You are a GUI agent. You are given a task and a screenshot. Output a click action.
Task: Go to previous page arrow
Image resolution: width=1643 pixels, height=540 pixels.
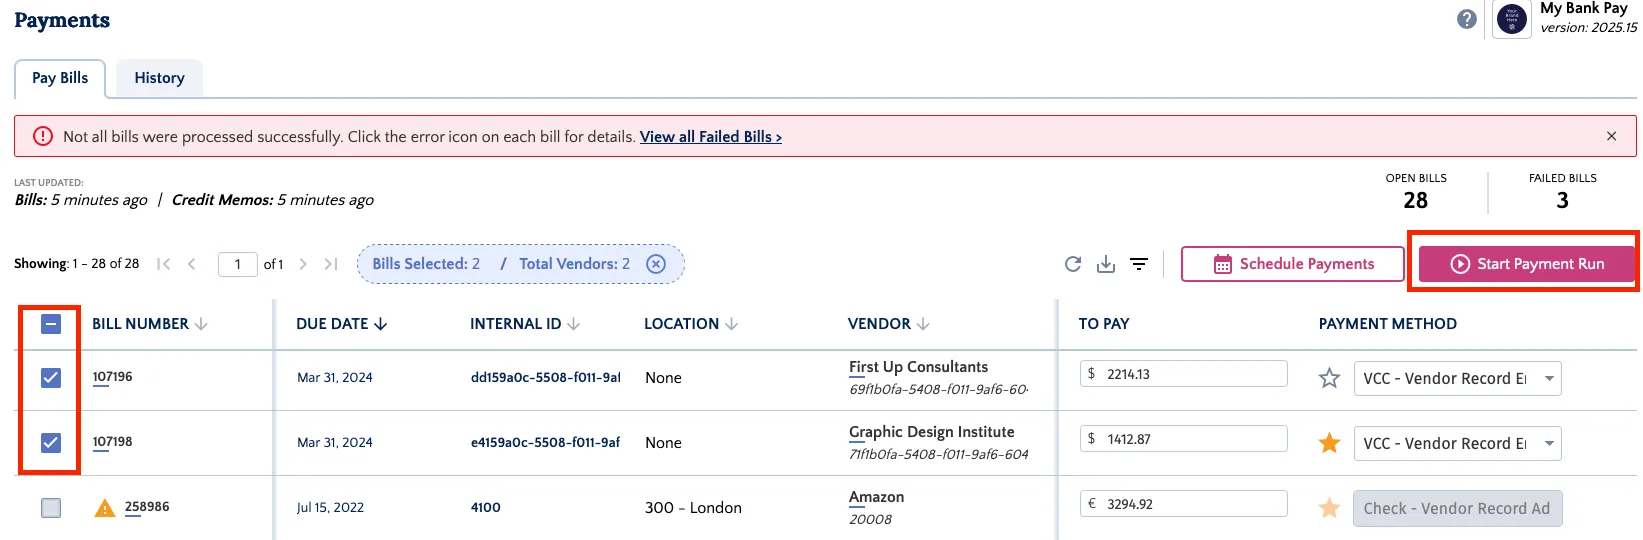[191, 264]
